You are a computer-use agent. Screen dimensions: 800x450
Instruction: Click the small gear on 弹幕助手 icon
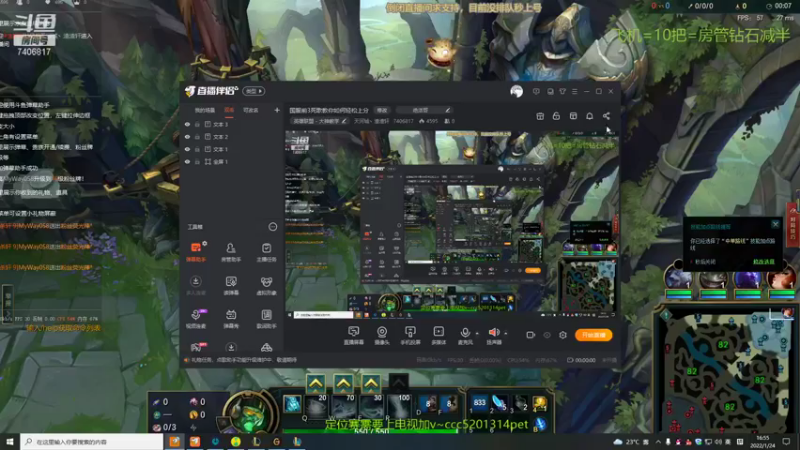pos(204,244)
